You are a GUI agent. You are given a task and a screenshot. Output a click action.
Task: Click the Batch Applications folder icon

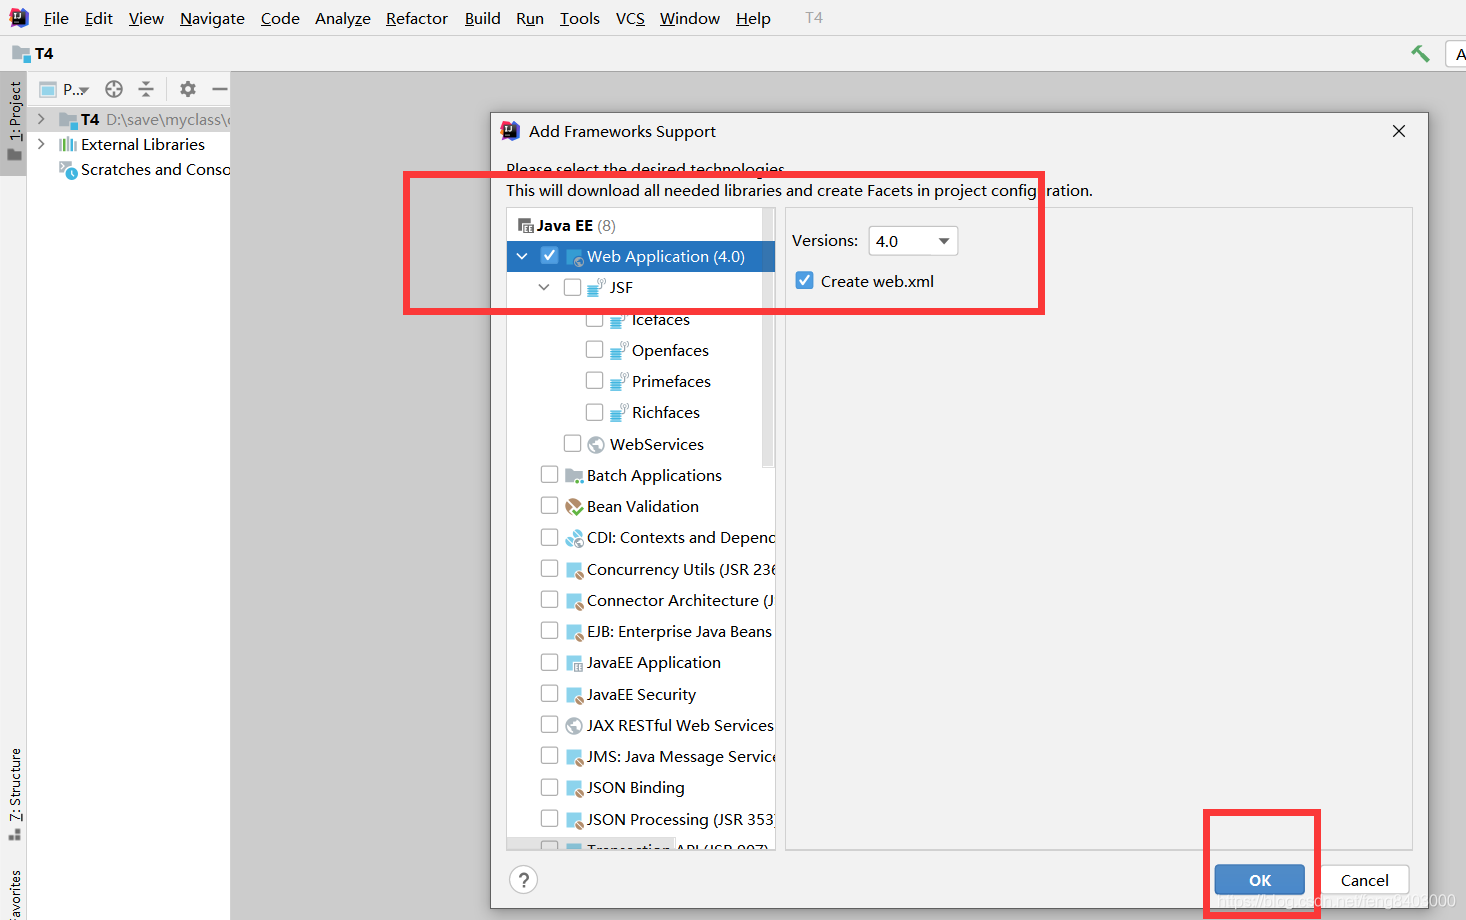(574, 475)
